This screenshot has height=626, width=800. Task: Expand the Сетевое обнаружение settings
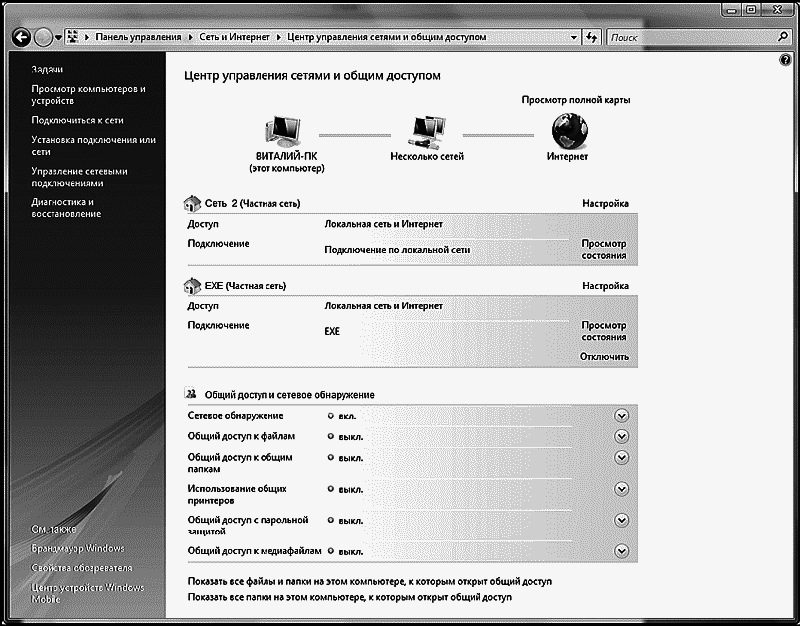tap(621, 416)
